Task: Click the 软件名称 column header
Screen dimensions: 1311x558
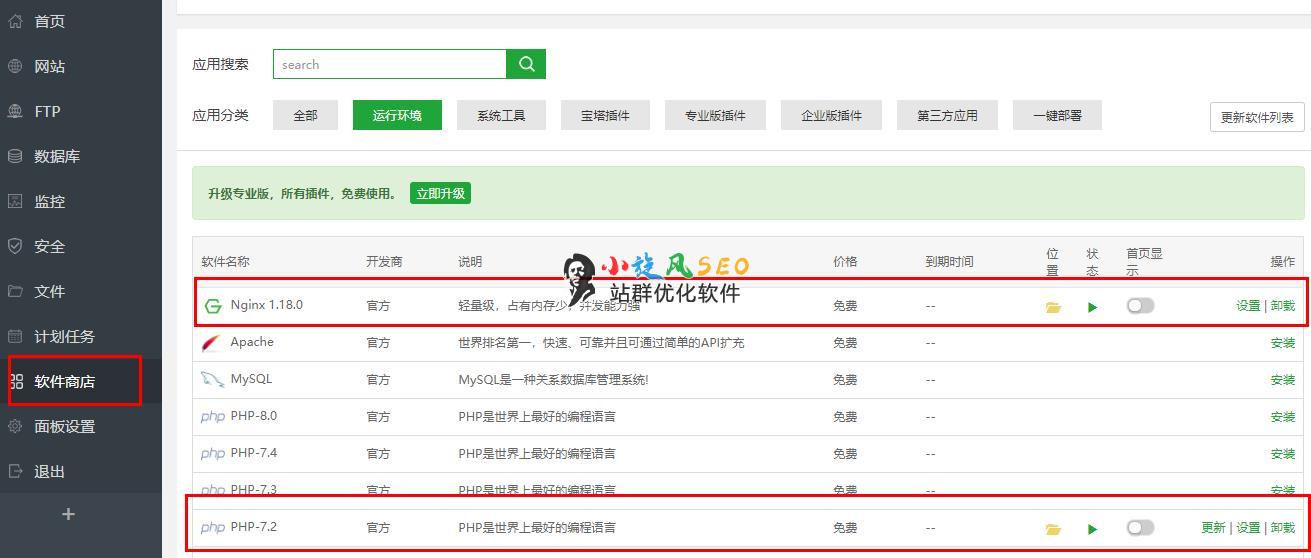Action: 226,262
